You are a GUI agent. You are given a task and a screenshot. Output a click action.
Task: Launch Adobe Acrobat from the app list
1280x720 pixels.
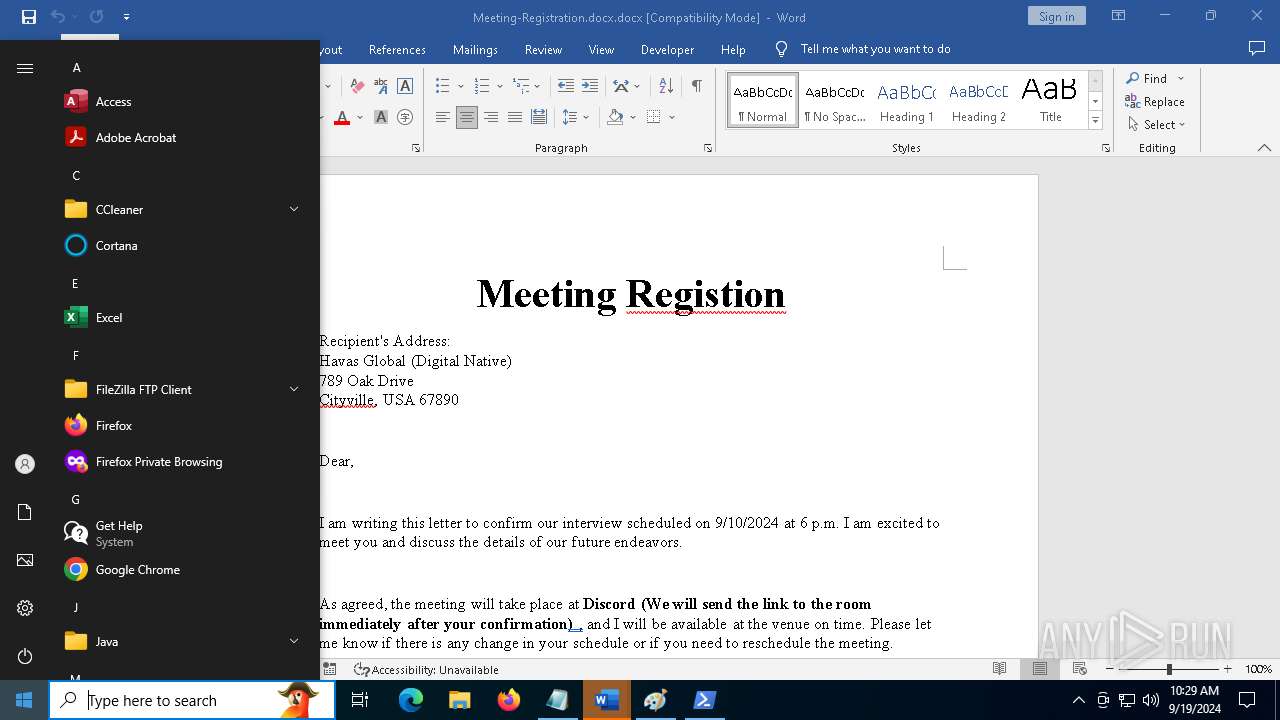tap(180, 137)
